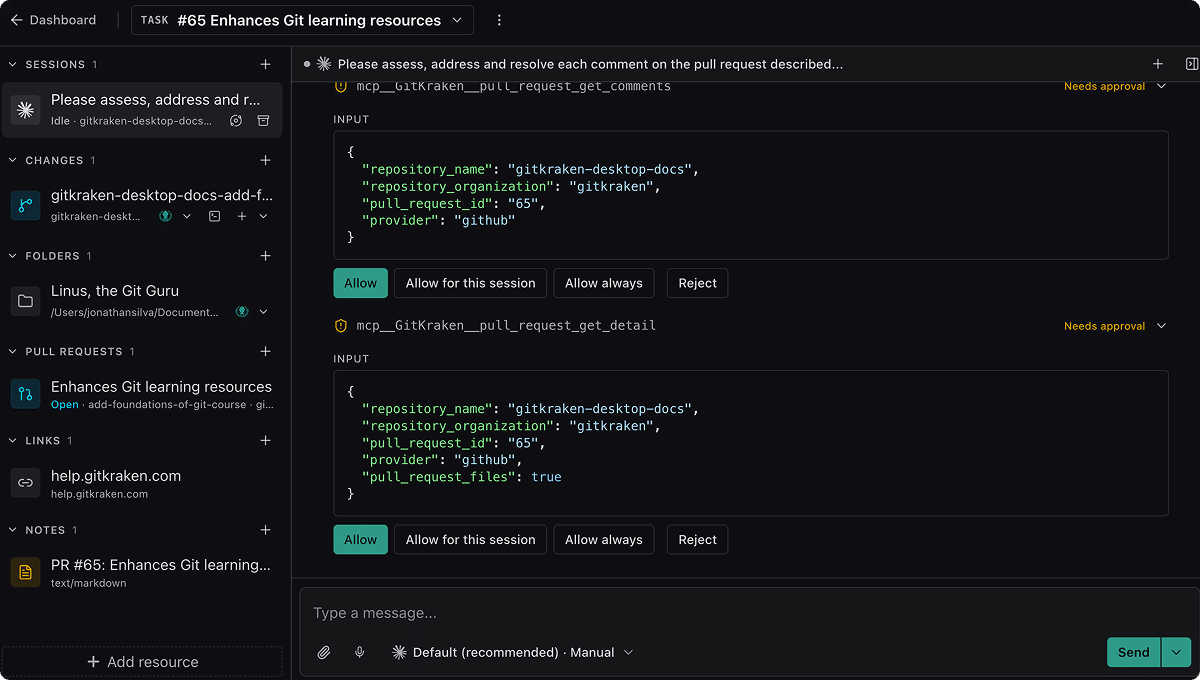Collapse the pull_request_get_comments Needs approval chevron
1200x680 pixels.
[1161, 87]
